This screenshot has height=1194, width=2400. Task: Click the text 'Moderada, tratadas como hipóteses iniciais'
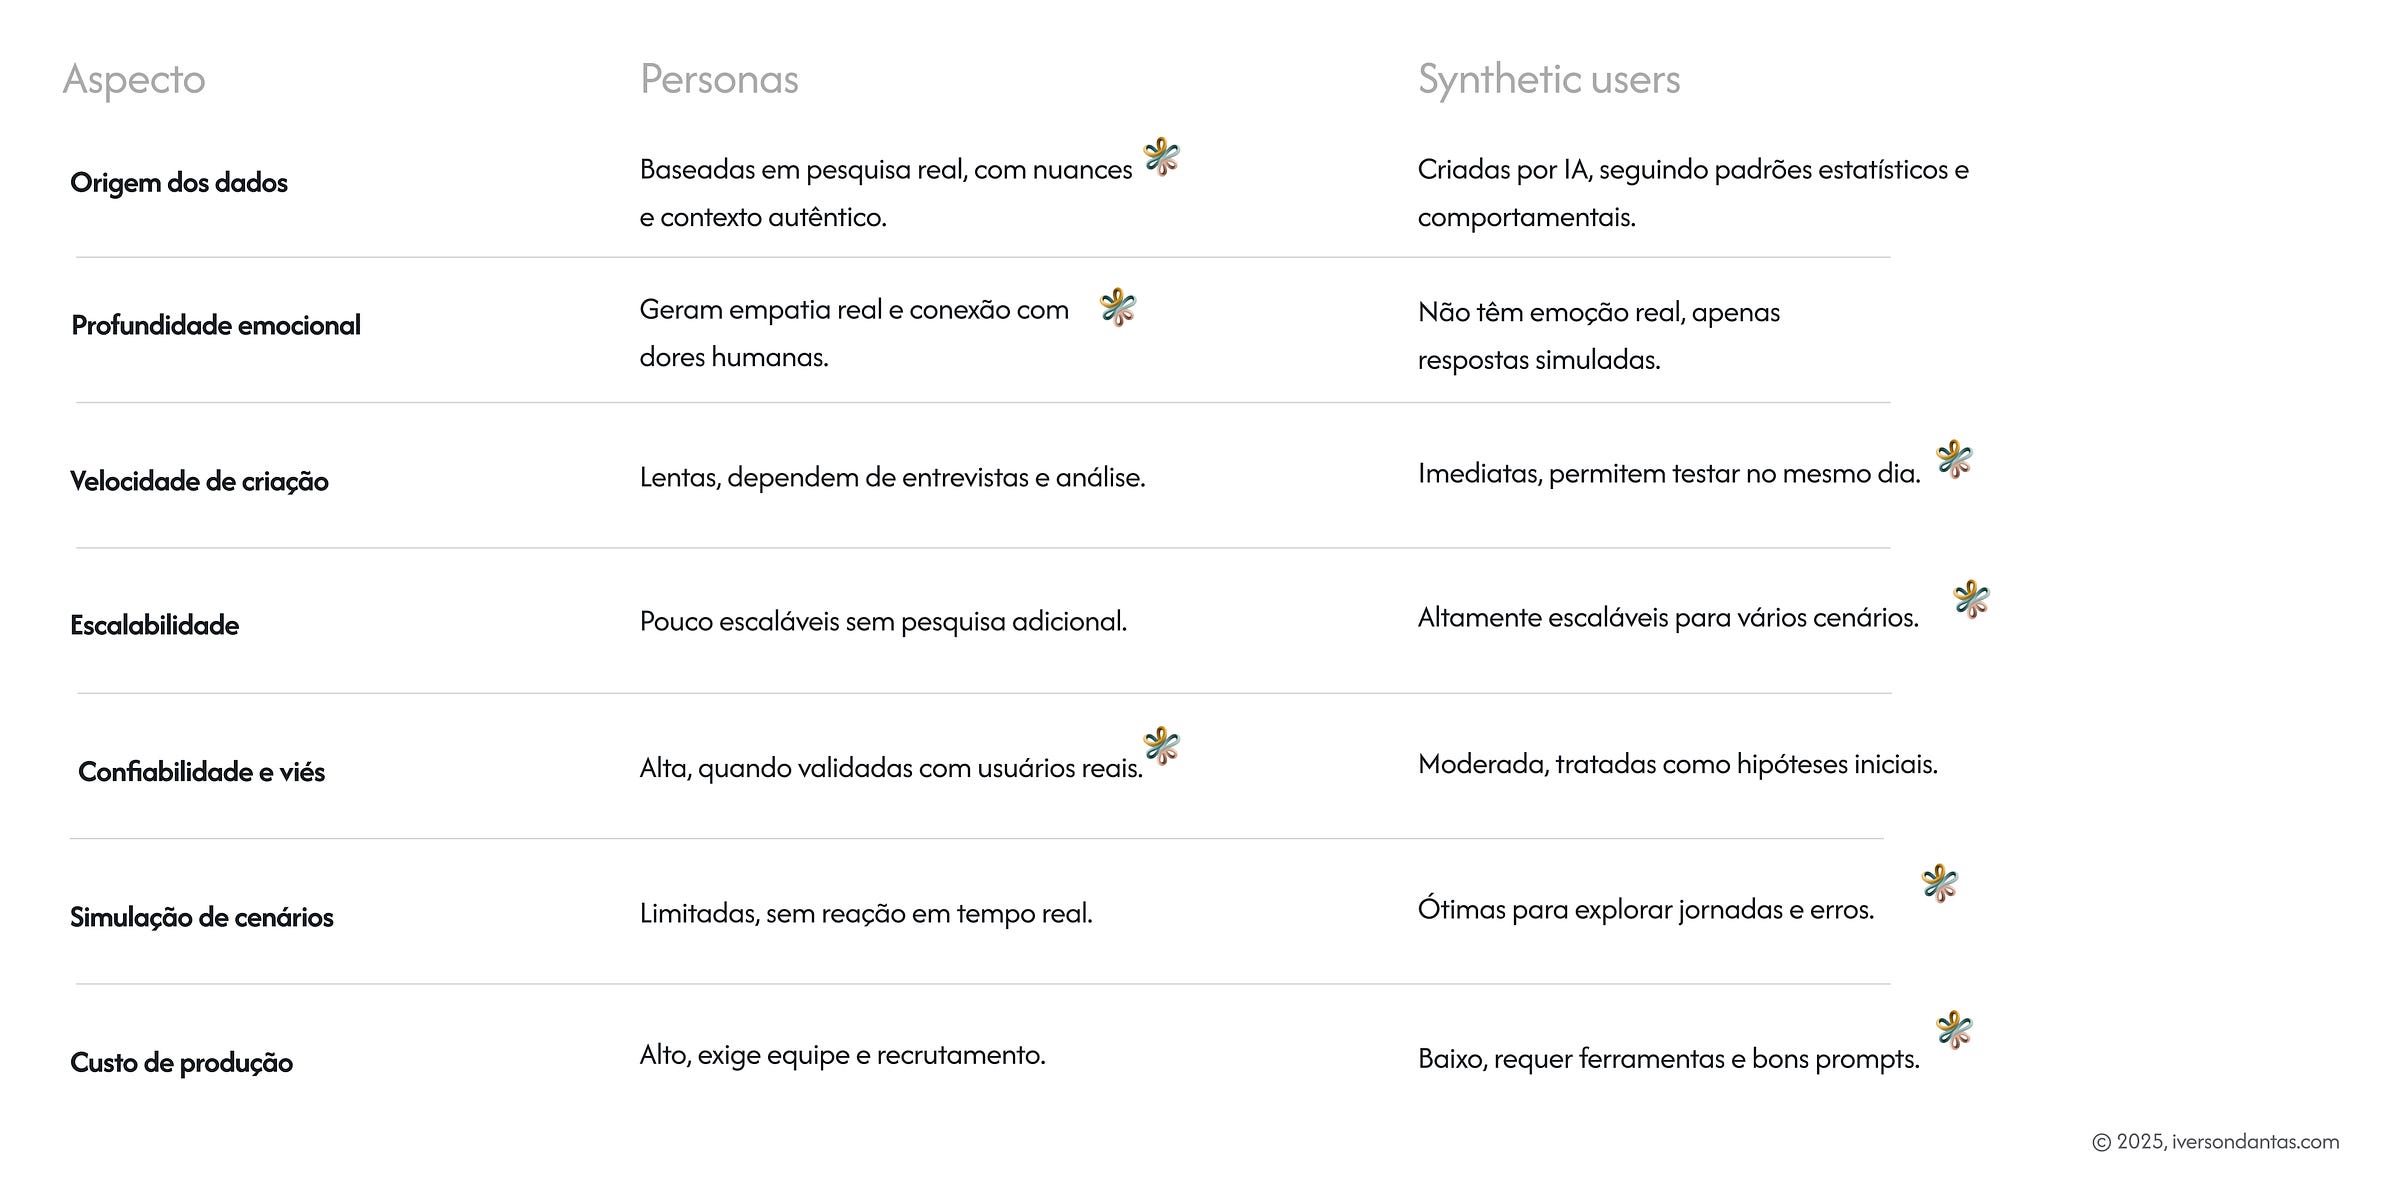coord(1678,765)
